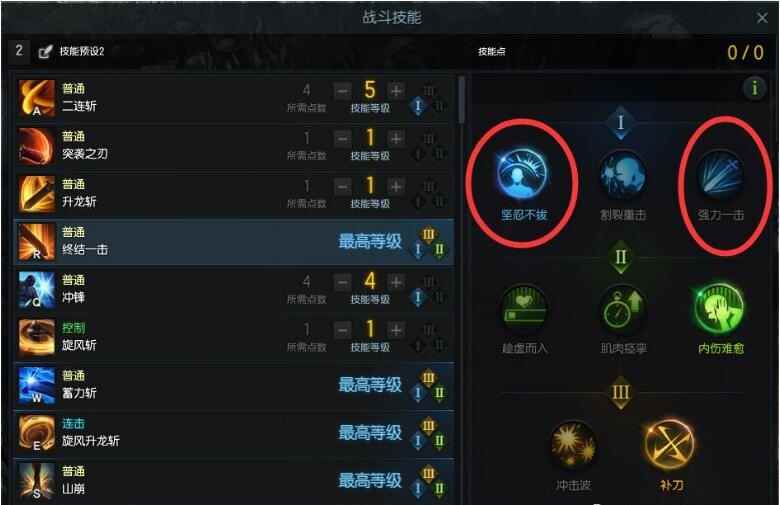Select the 强力一击 tripod icon
Viewport: 780px width, 505px height.
(720, 175)
